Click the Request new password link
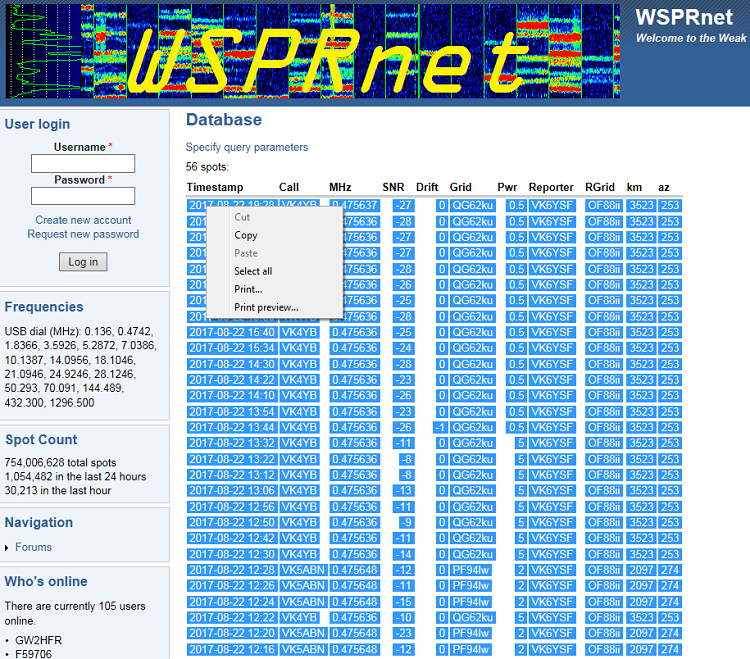 pos(83,234)
